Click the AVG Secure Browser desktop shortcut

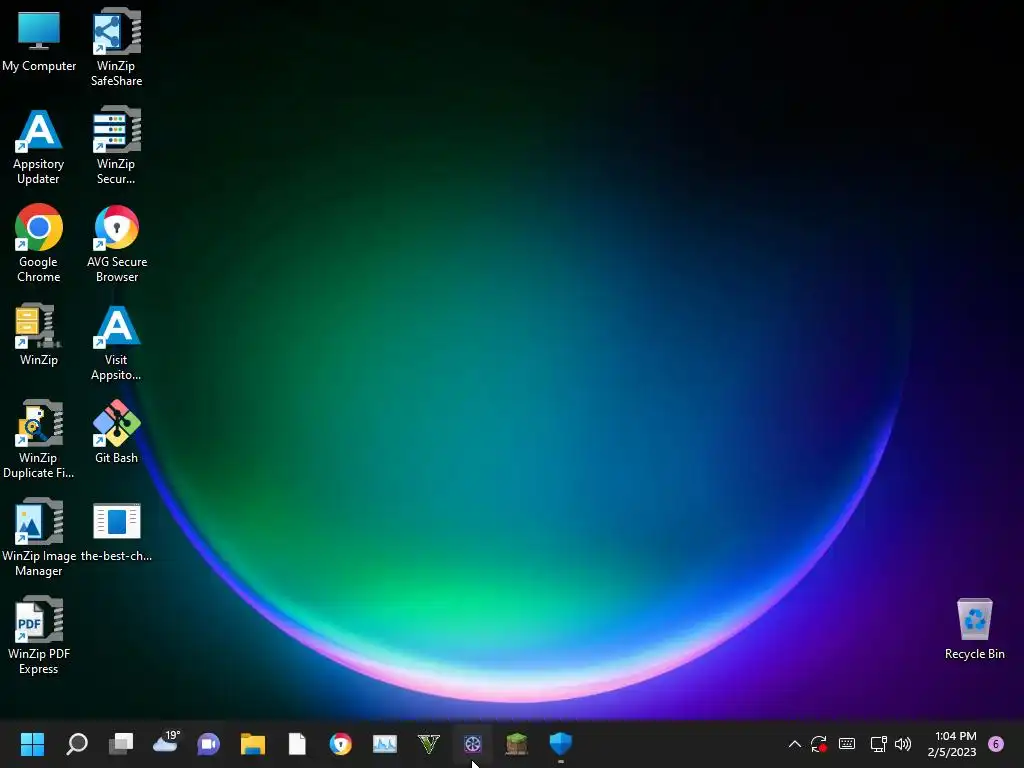coord(116,244)
